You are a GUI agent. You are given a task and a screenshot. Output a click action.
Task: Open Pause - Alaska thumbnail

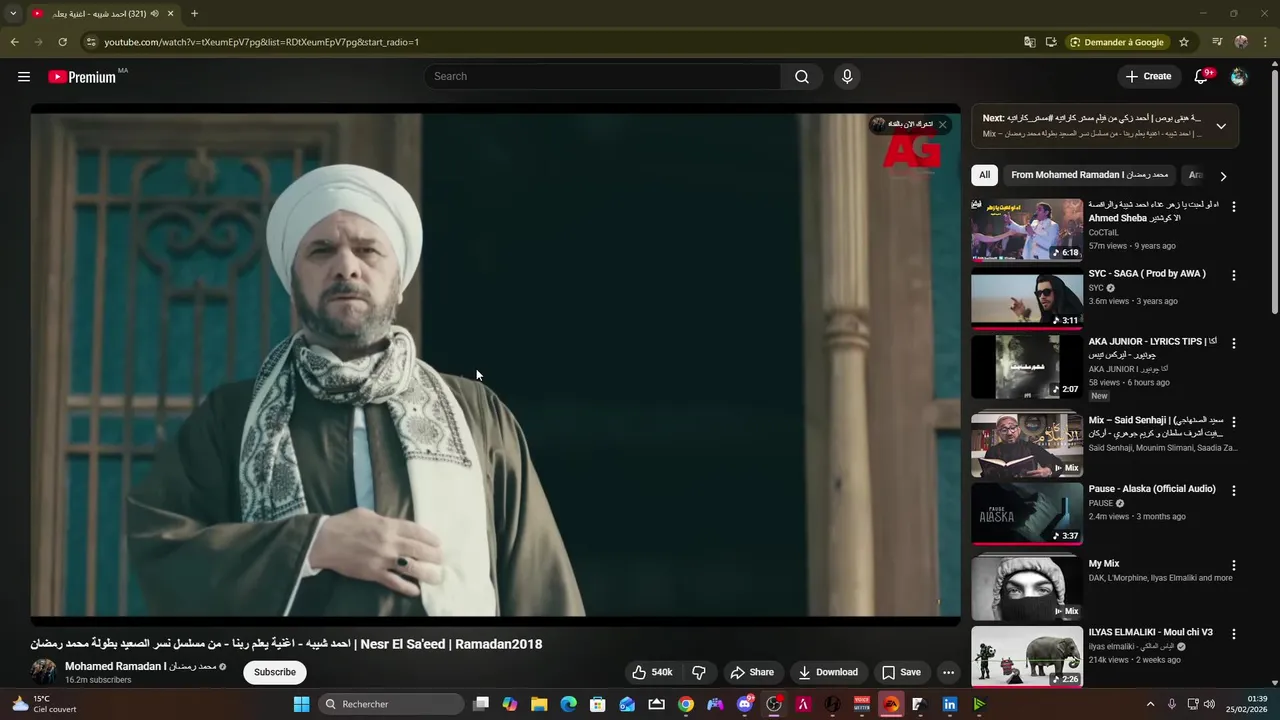click(x=1027, y=513)
